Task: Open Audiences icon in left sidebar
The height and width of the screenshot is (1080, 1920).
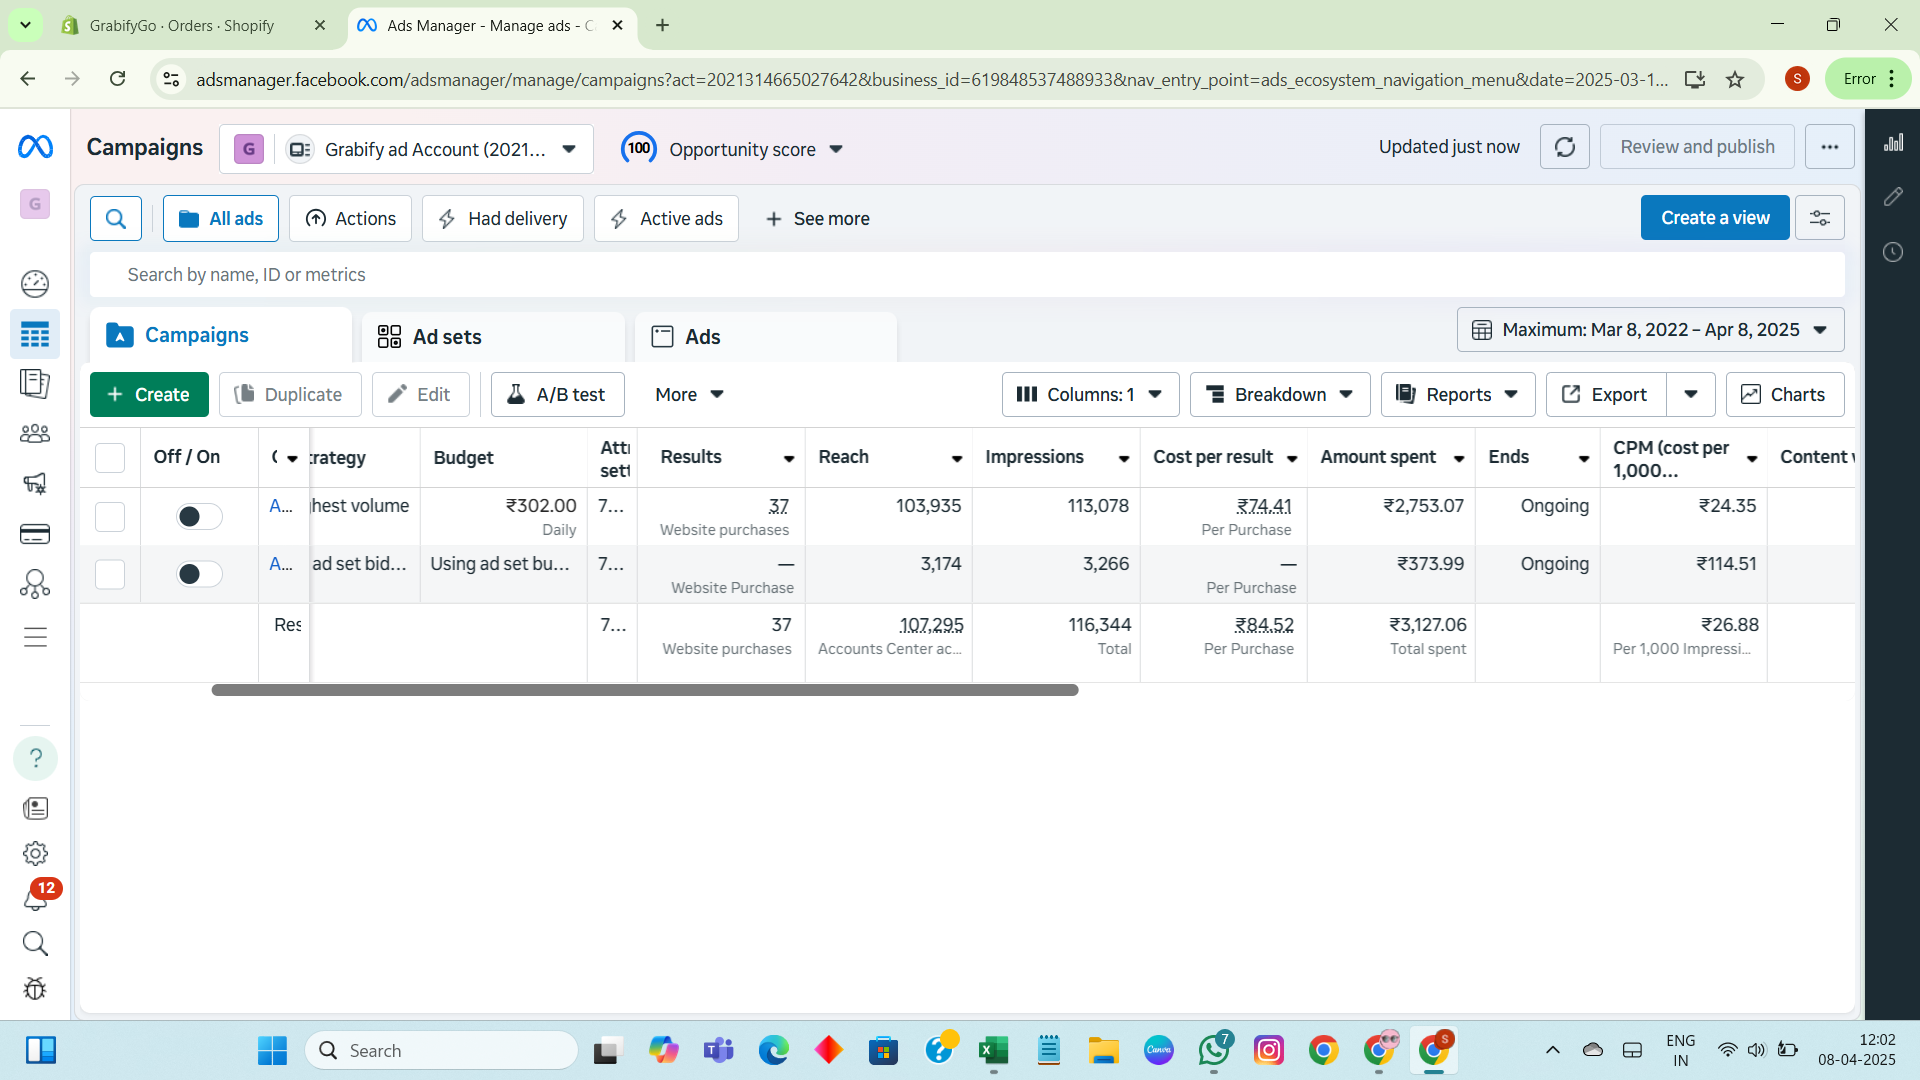Action: (x=35, y=434)
